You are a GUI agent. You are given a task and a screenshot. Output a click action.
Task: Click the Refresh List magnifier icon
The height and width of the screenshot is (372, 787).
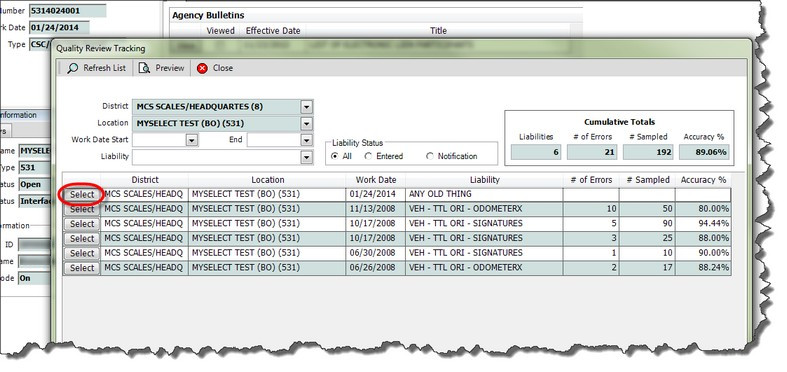(73, 68)
